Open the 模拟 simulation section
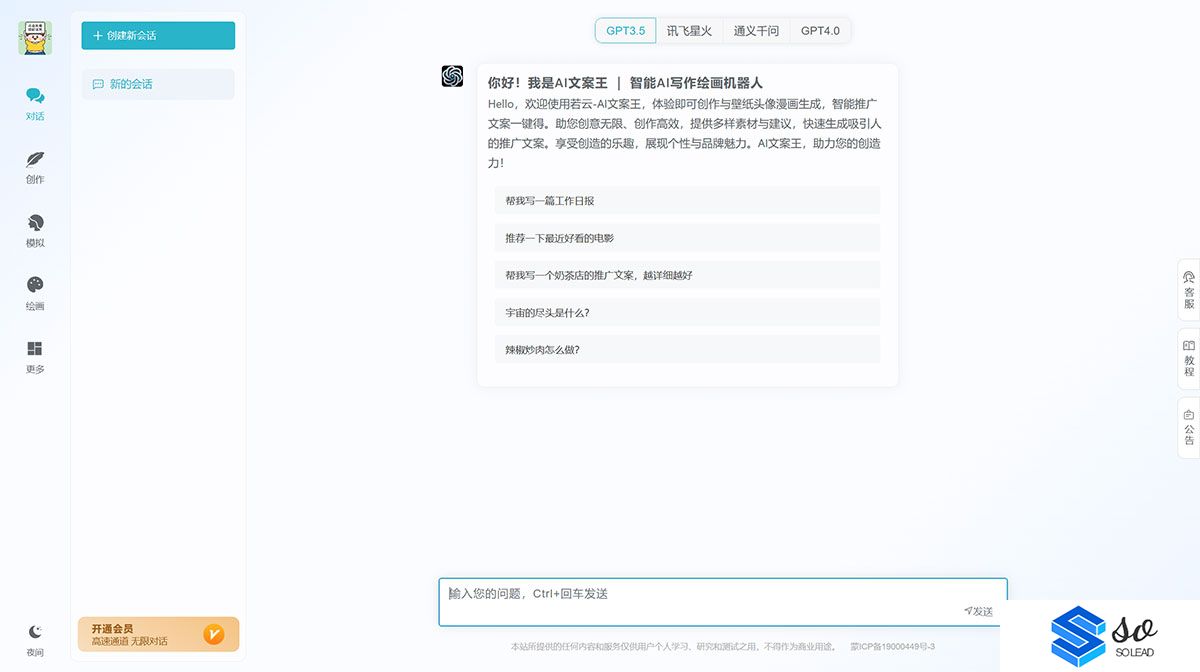The image size is (1200, 672). click(35, 230)
